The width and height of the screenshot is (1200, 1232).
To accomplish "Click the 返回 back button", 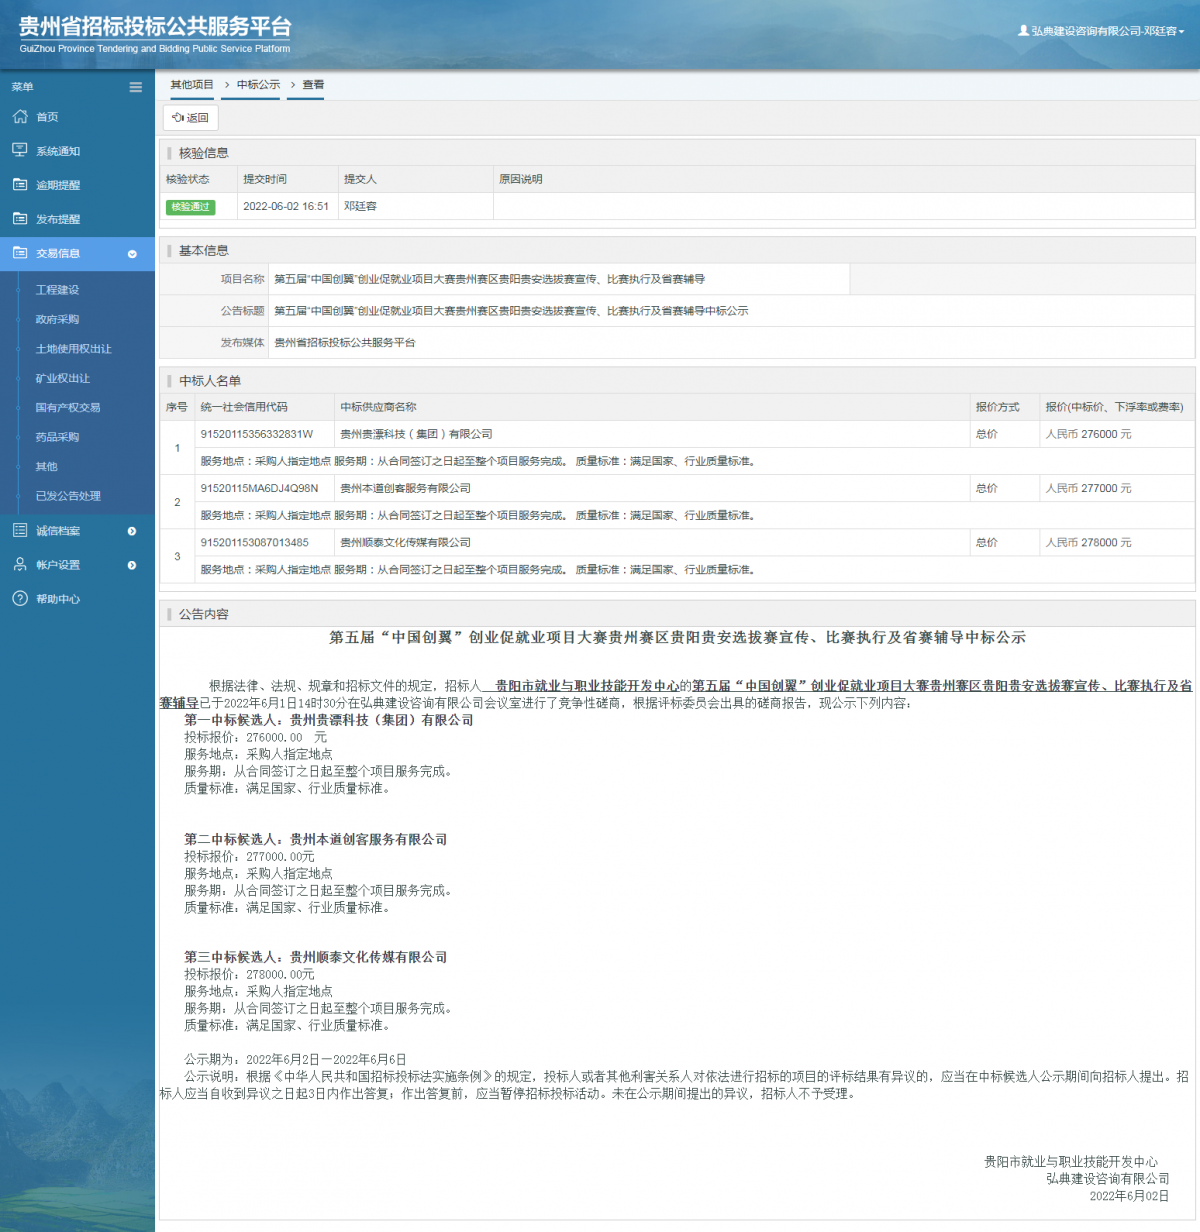I will [191, 118].
